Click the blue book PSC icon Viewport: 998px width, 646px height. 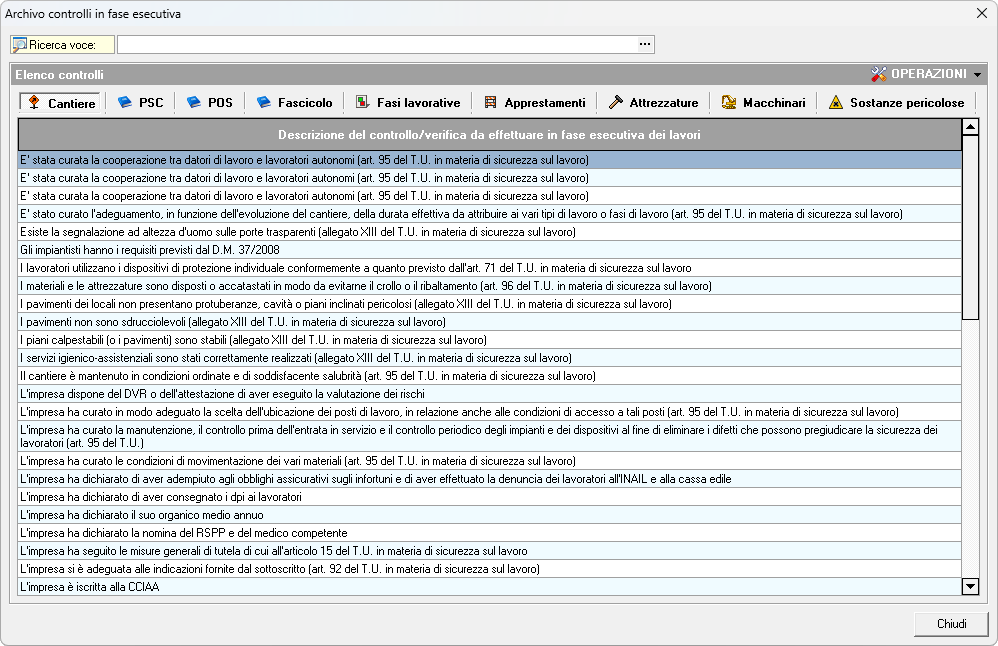click(125, 103)
